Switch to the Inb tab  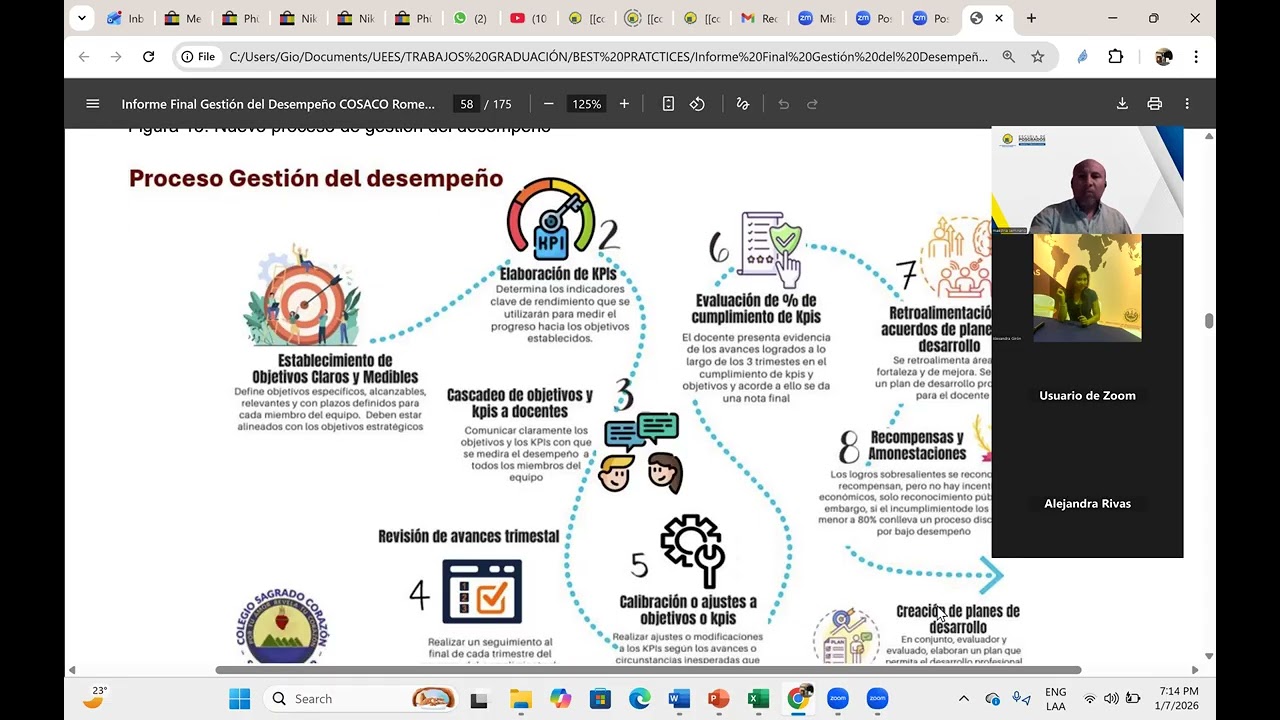(x=126, y=18)
